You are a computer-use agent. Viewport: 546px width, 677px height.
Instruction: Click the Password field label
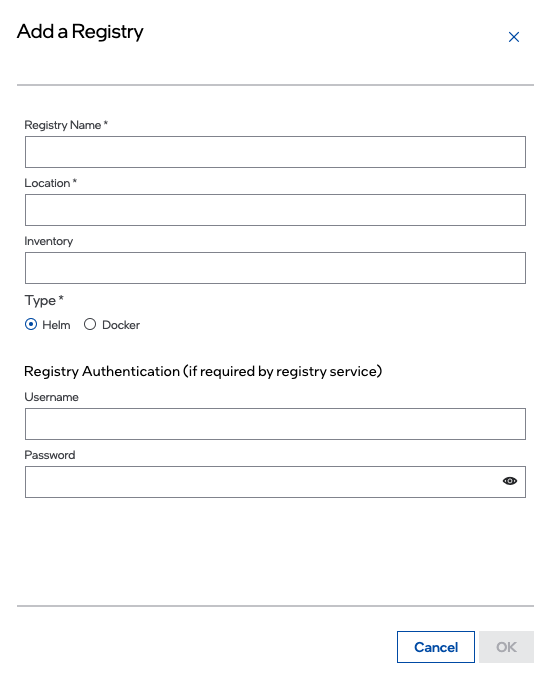pos(50,455)
